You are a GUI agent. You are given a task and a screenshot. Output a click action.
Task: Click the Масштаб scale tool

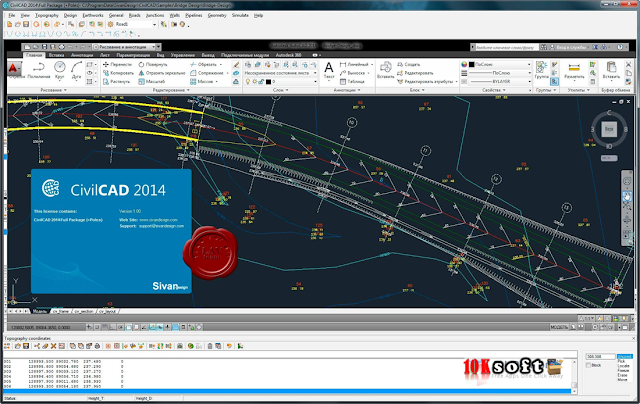coord(151,82)
